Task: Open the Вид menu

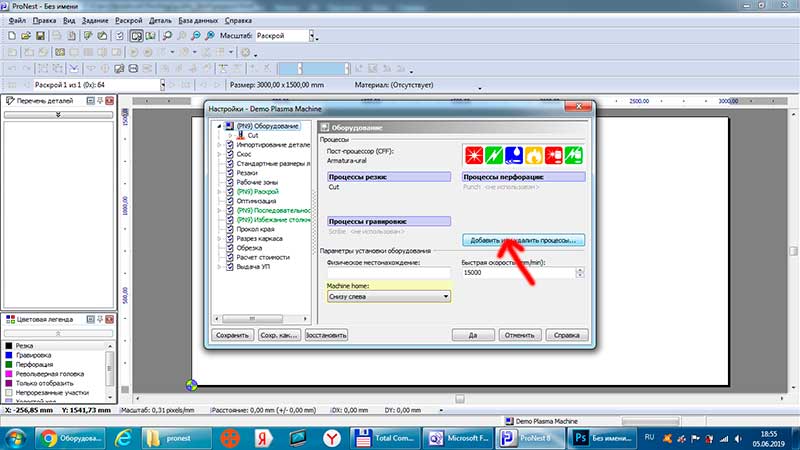Action: (x=69, y=20)
